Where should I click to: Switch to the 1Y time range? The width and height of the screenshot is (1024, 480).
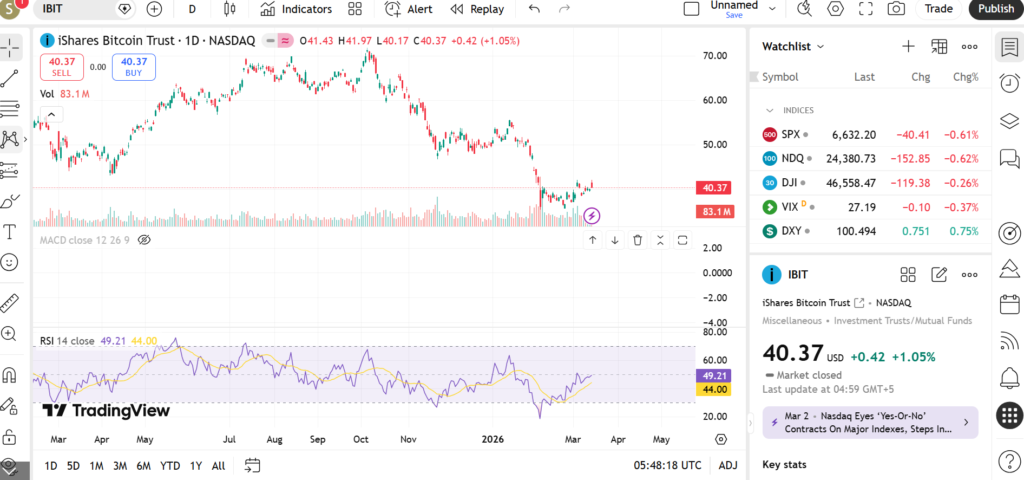[x=196, y=465]
